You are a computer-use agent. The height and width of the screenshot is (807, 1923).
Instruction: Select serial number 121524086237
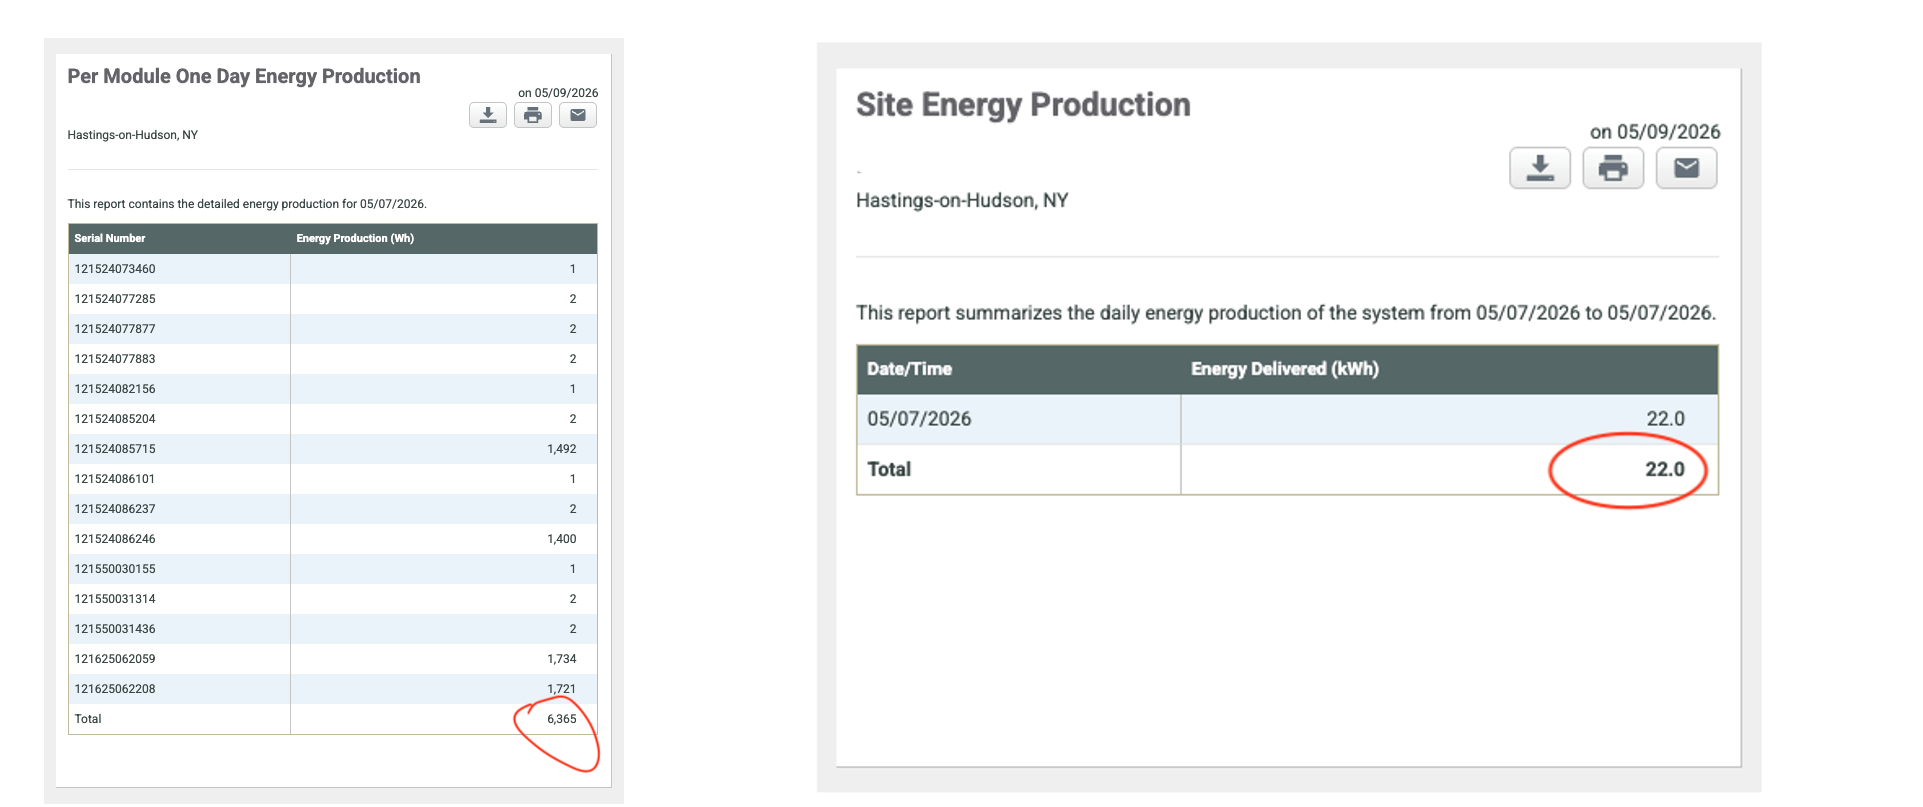115,509
